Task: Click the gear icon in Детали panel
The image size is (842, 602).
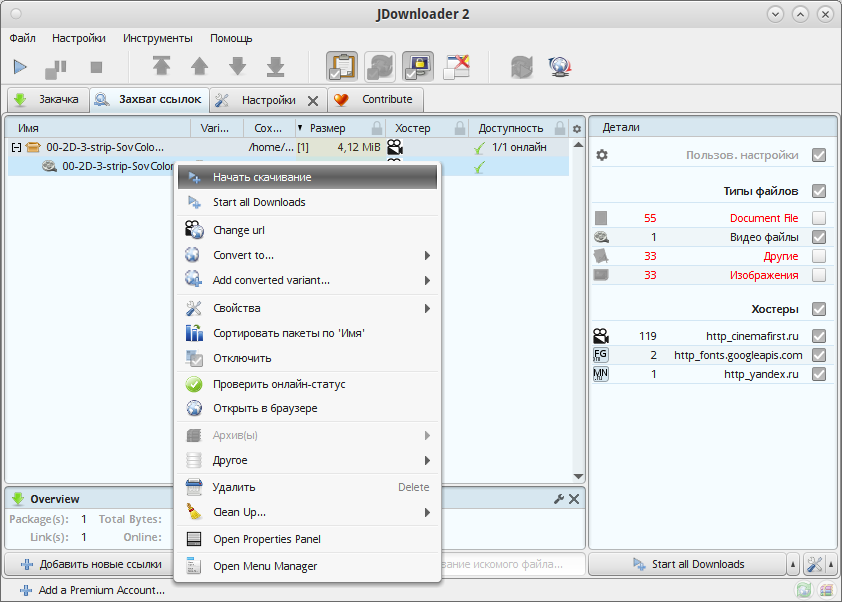Action: point(602,155)
